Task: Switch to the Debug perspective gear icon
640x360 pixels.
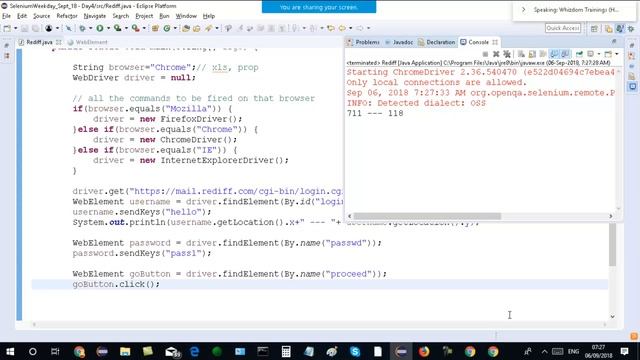Action: [x=631, y=28]
